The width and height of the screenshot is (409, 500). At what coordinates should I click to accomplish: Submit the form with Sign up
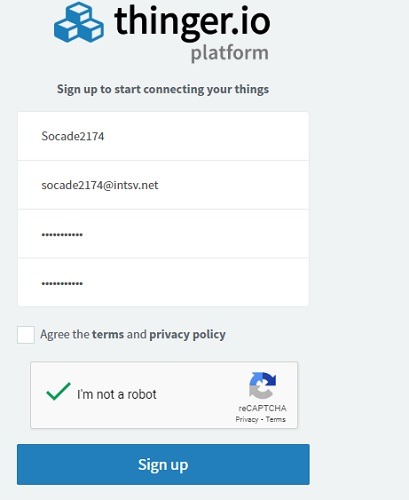[x=163, y=464]
